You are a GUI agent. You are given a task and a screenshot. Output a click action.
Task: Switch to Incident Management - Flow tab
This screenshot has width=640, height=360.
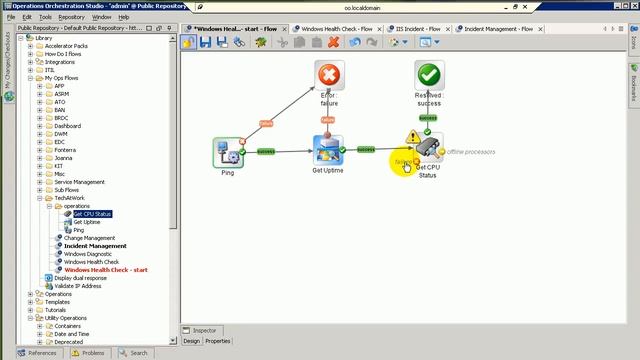coord(498,29)
